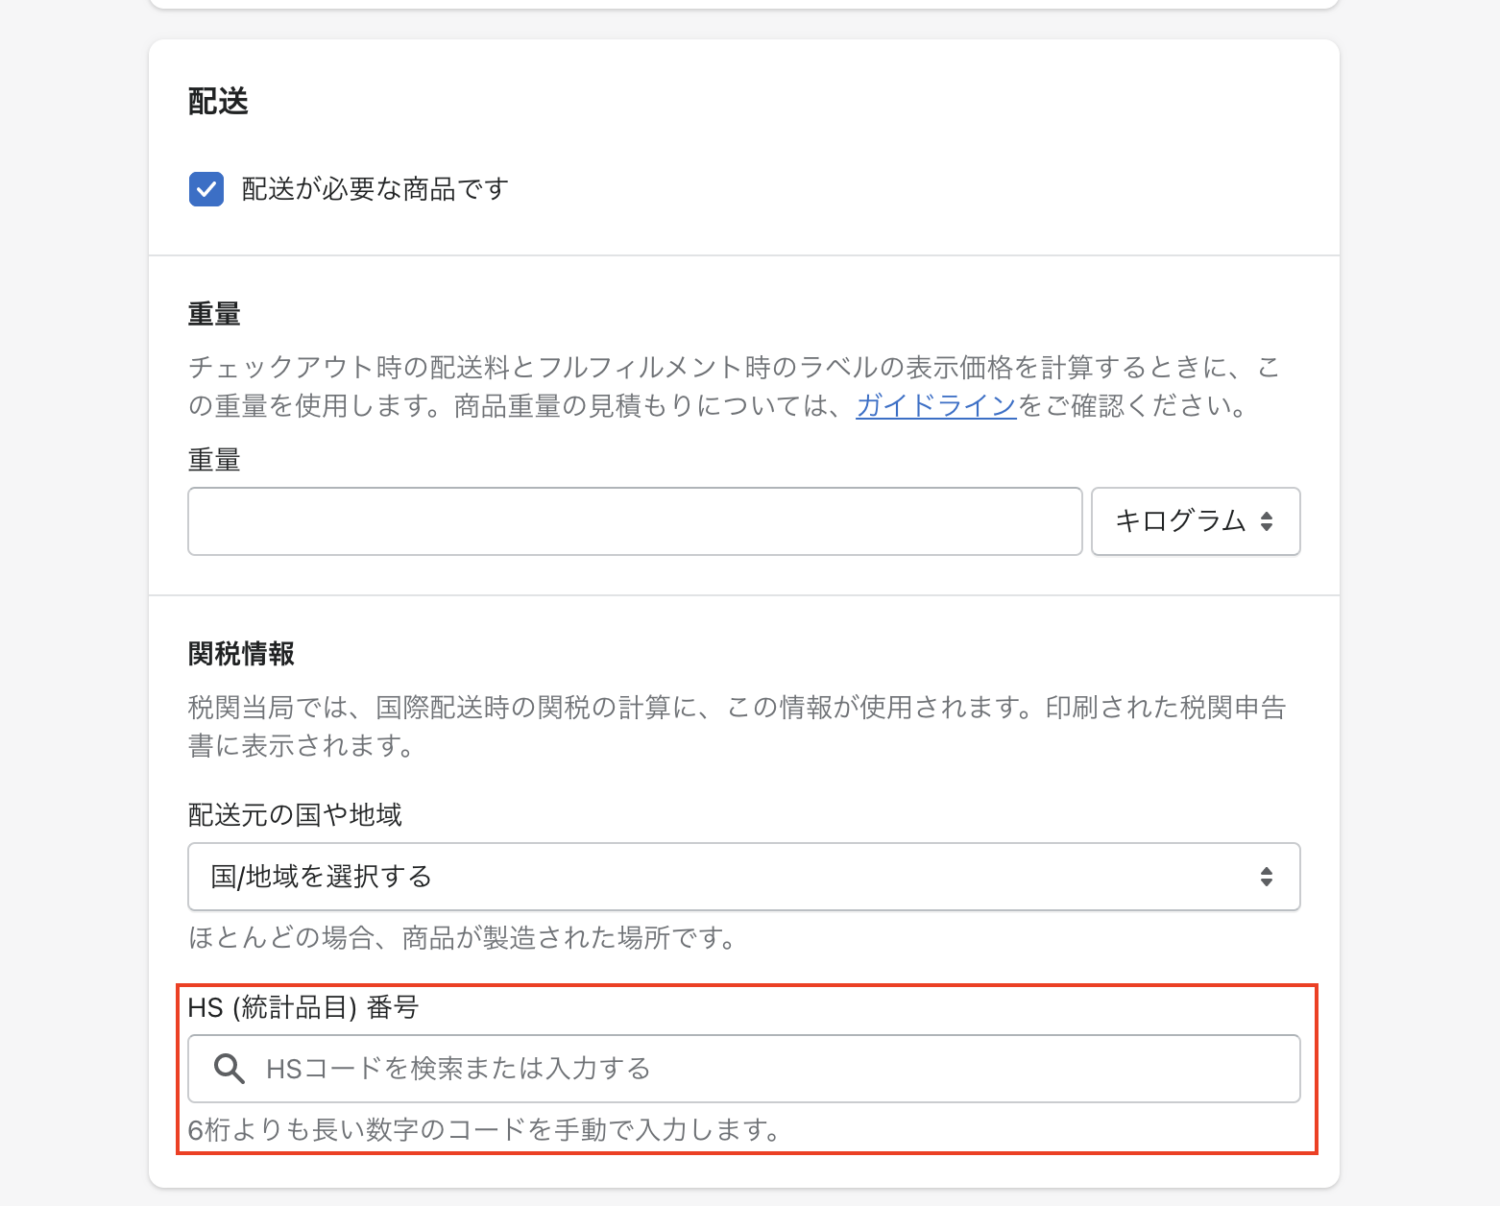Click the 重量 label directly above the input
The height and width of the screenshot is (1206, 1500).
click(x=214, y=460)
